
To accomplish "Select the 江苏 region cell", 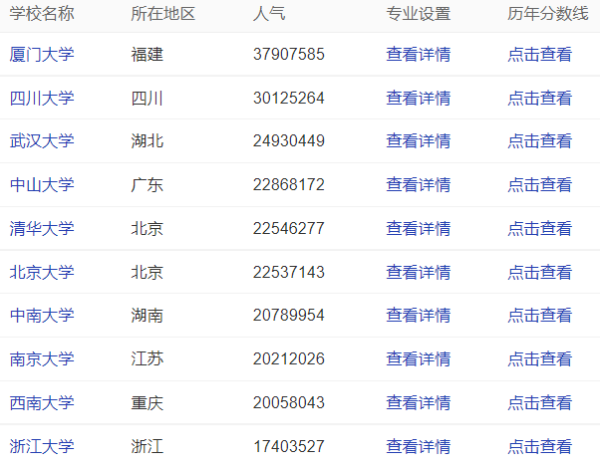I will 147,359.
